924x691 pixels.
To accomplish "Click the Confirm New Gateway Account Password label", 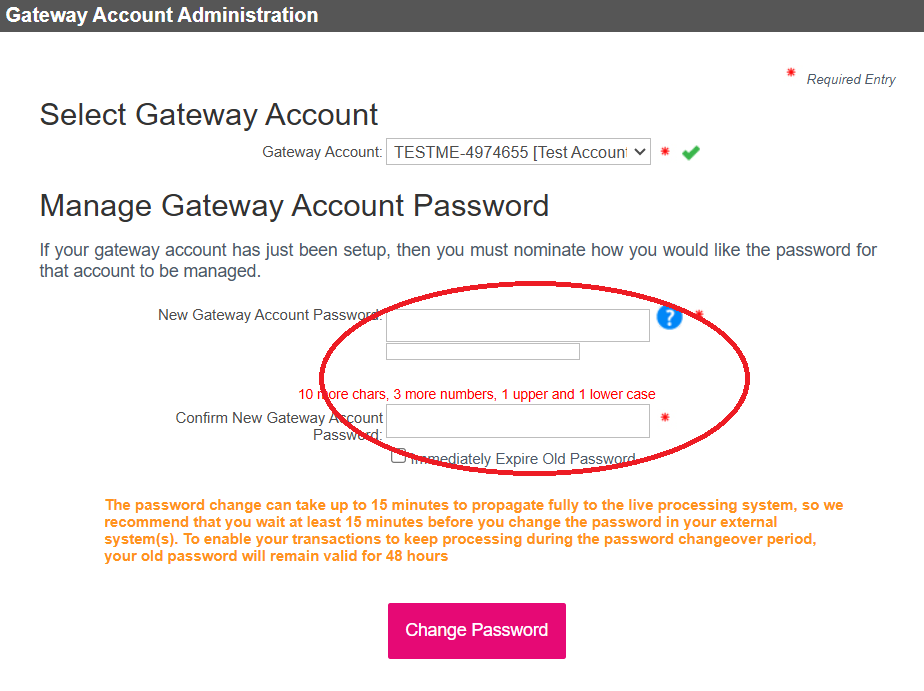I will point(279,426).
